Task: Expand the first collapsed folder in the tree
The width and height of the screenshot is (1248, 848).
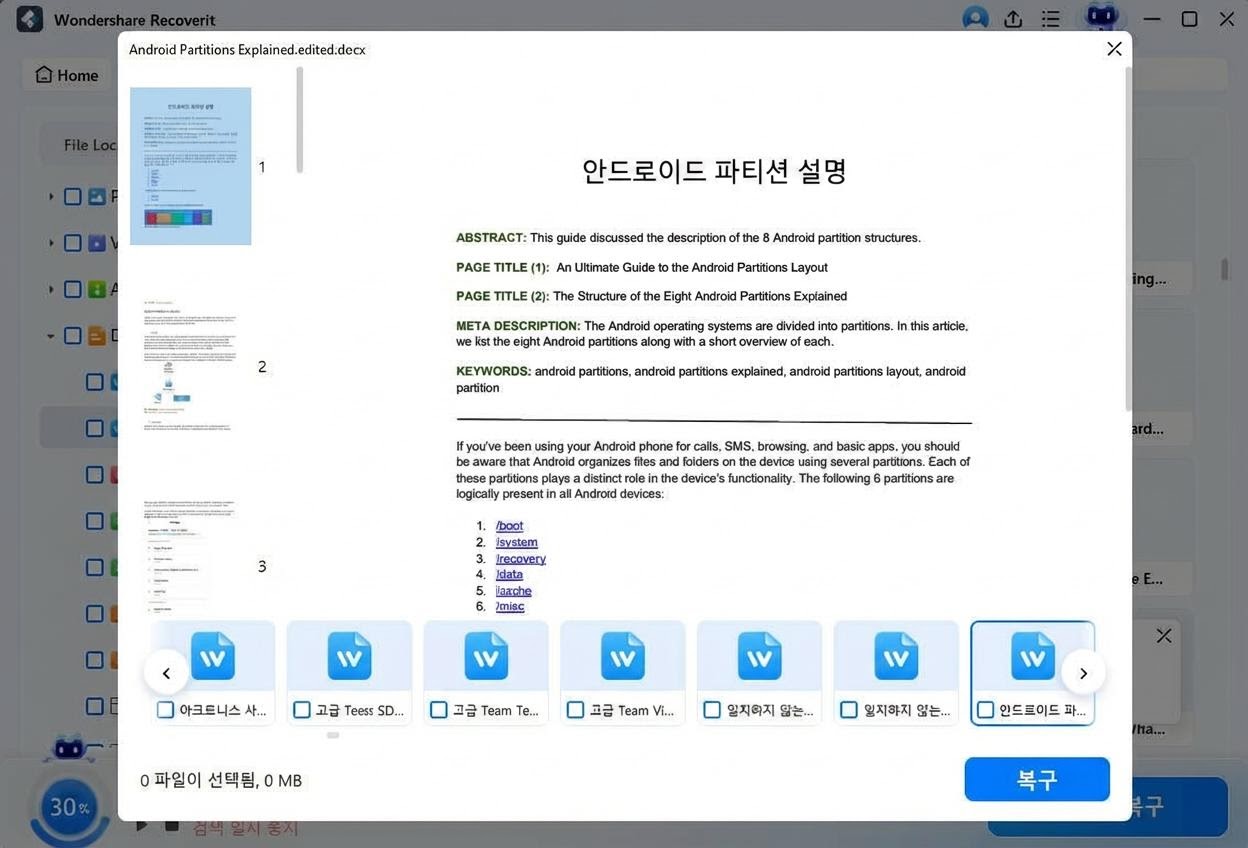Action: pos(50,195)
